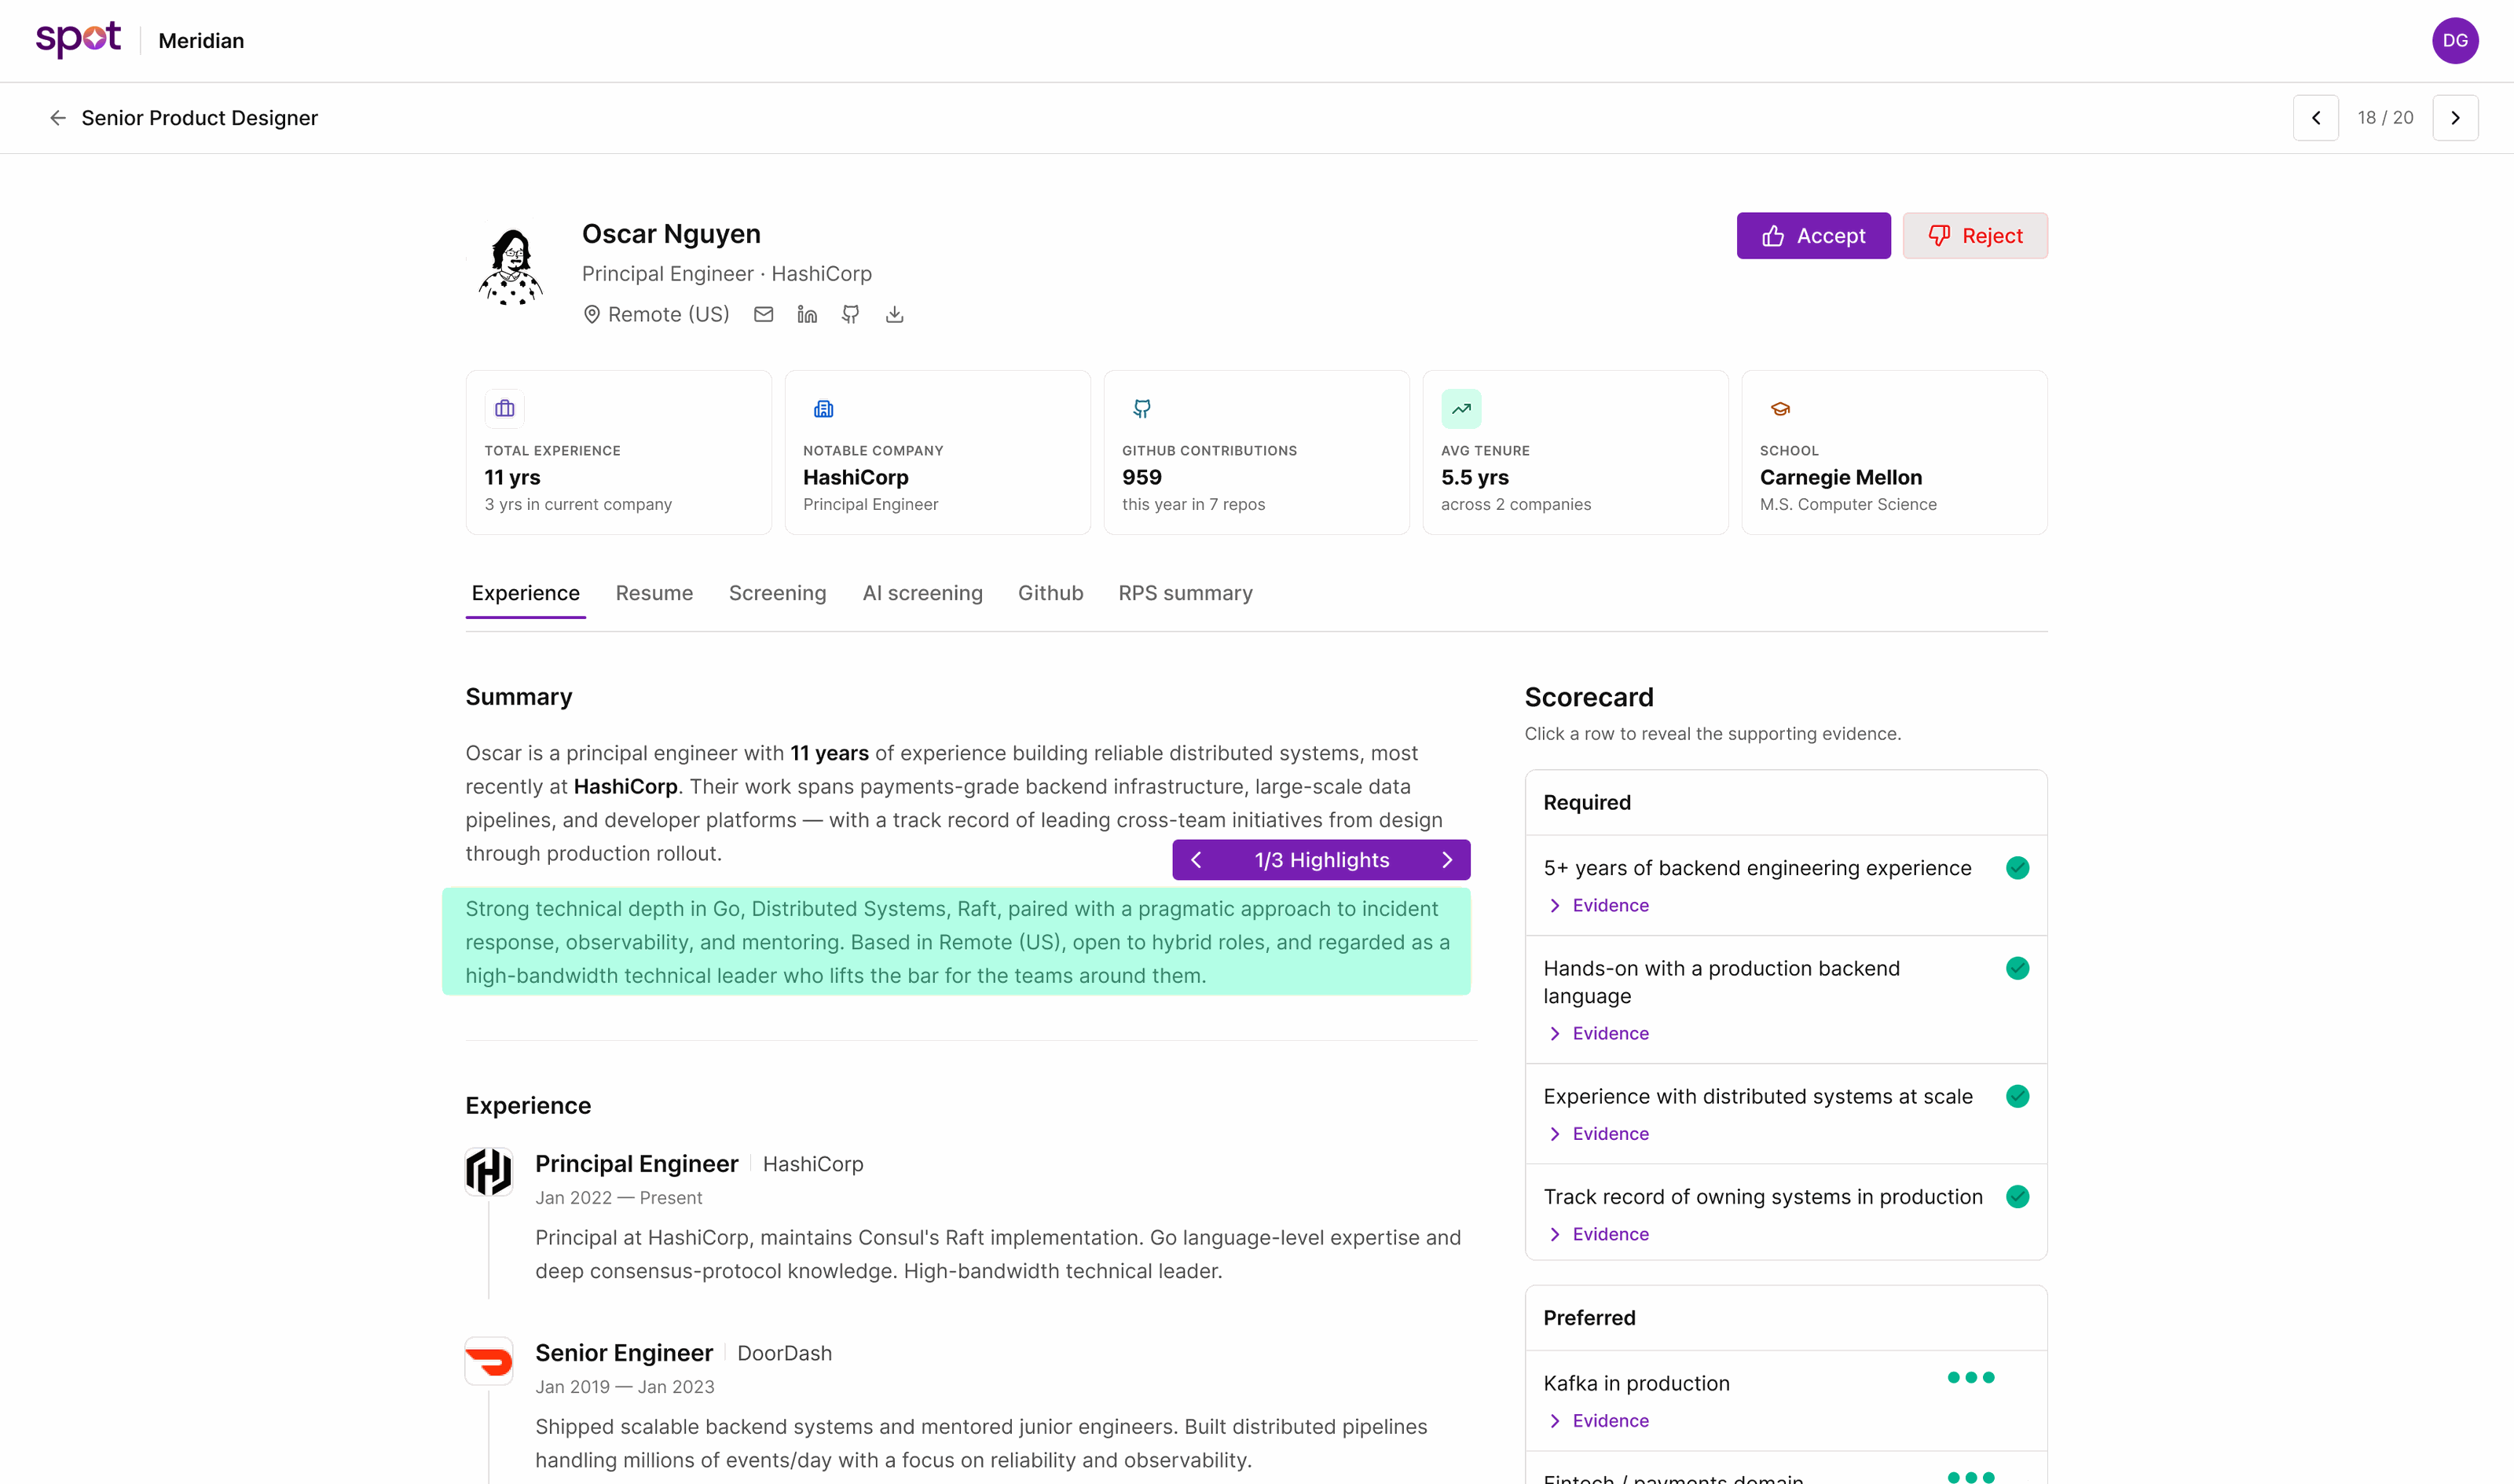Image resolution: width=2514 pixels, height=1484 pixels.
Task: Click the email envelope icon
Action: (763, 314)
